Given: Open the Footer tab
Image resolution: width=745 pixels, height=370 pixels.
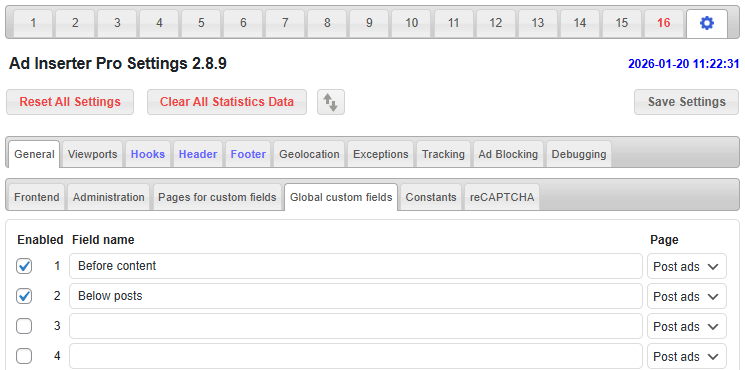Looking at the screenshot, I should (248, 154).
